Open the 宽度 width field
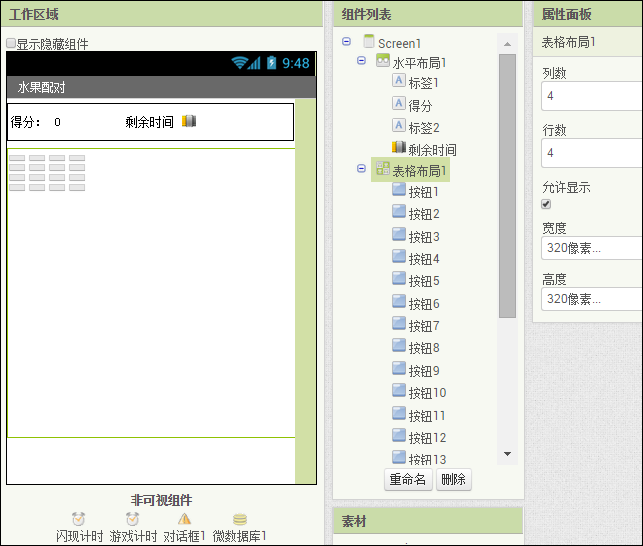 click(592, 248)
